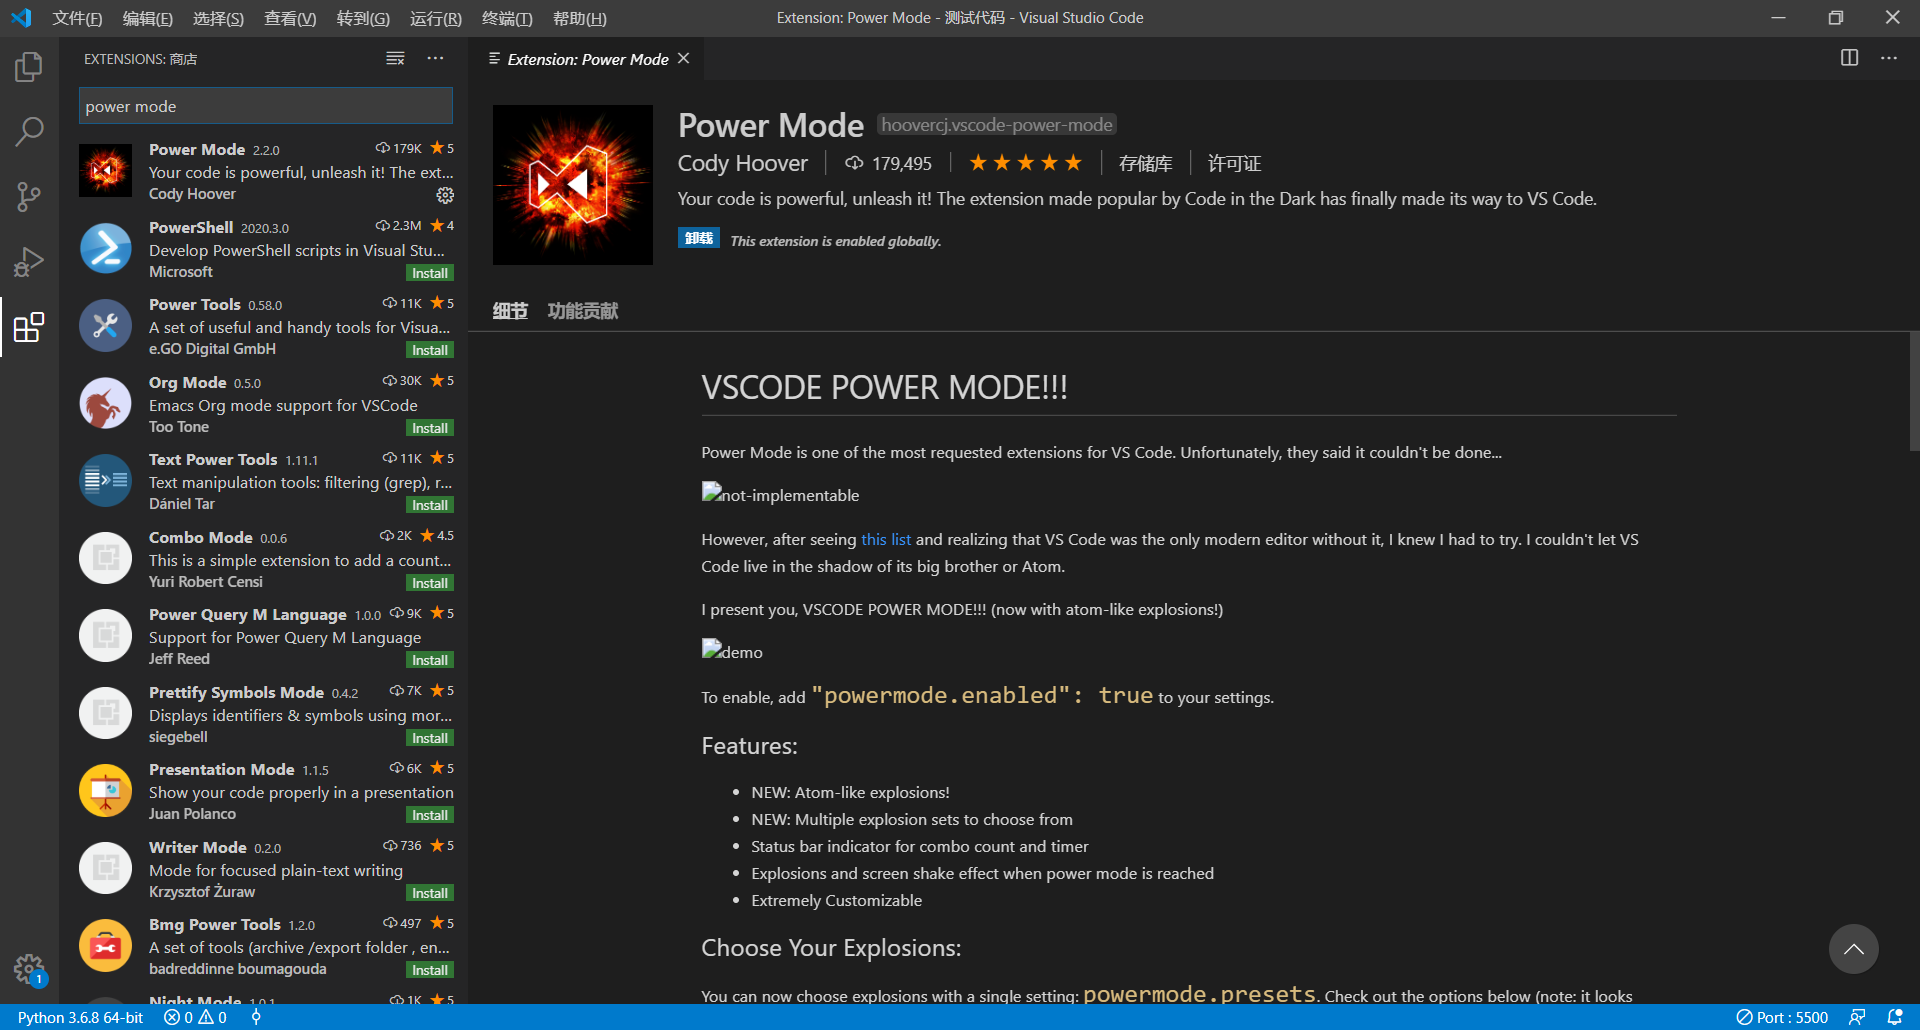This screenshot has width=1920, height=1030.
Task: Close the Extension: Power Mode tab
Action: point(684,59)
